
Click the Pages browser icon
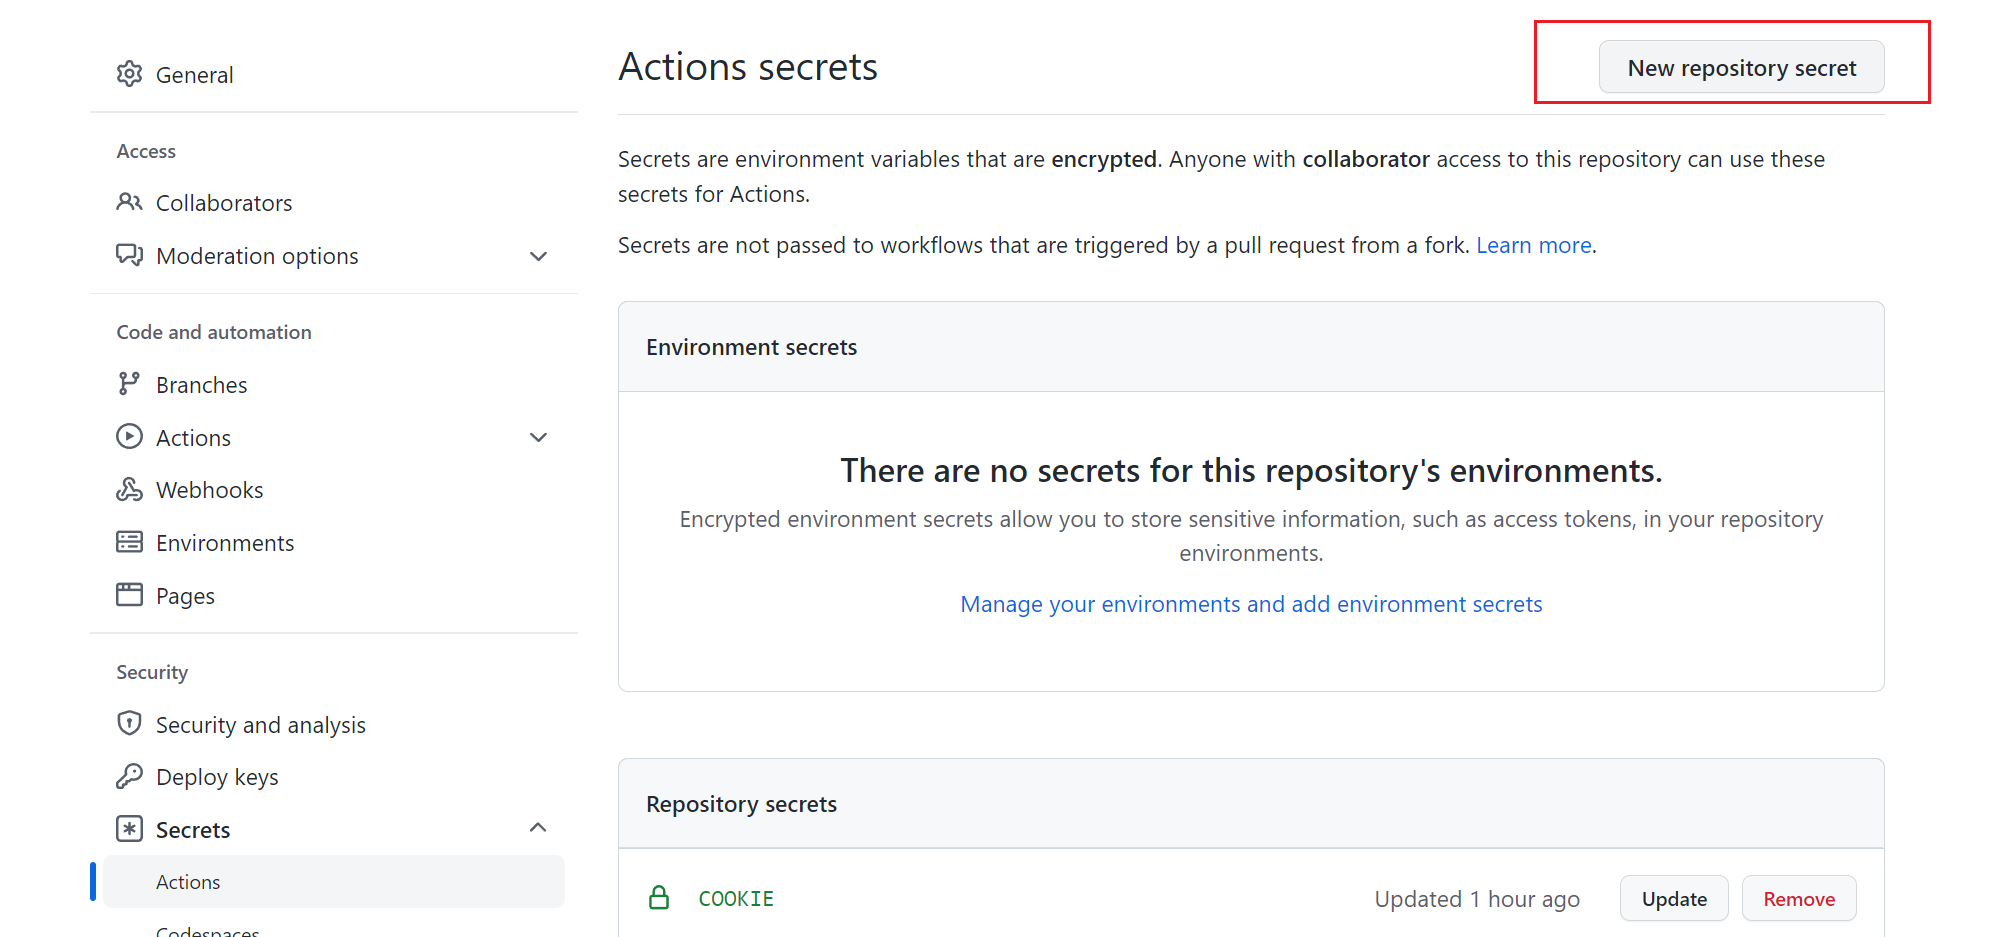click(x=129, y=595)
